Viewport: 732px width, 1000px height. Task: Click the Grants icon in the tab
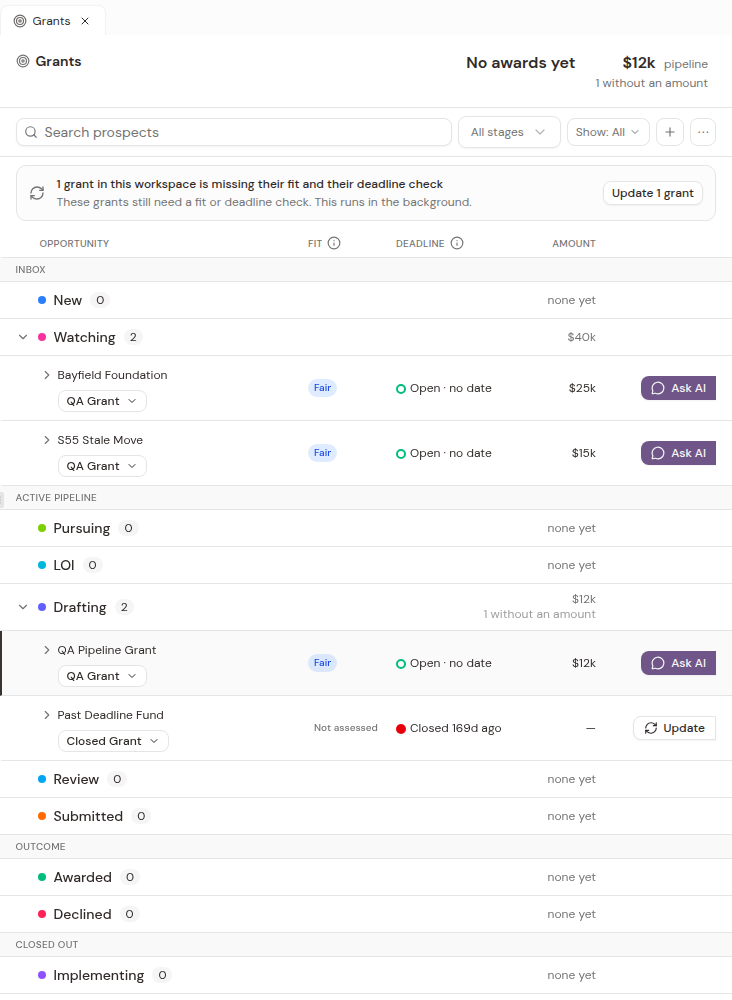(x=20, y=21)
